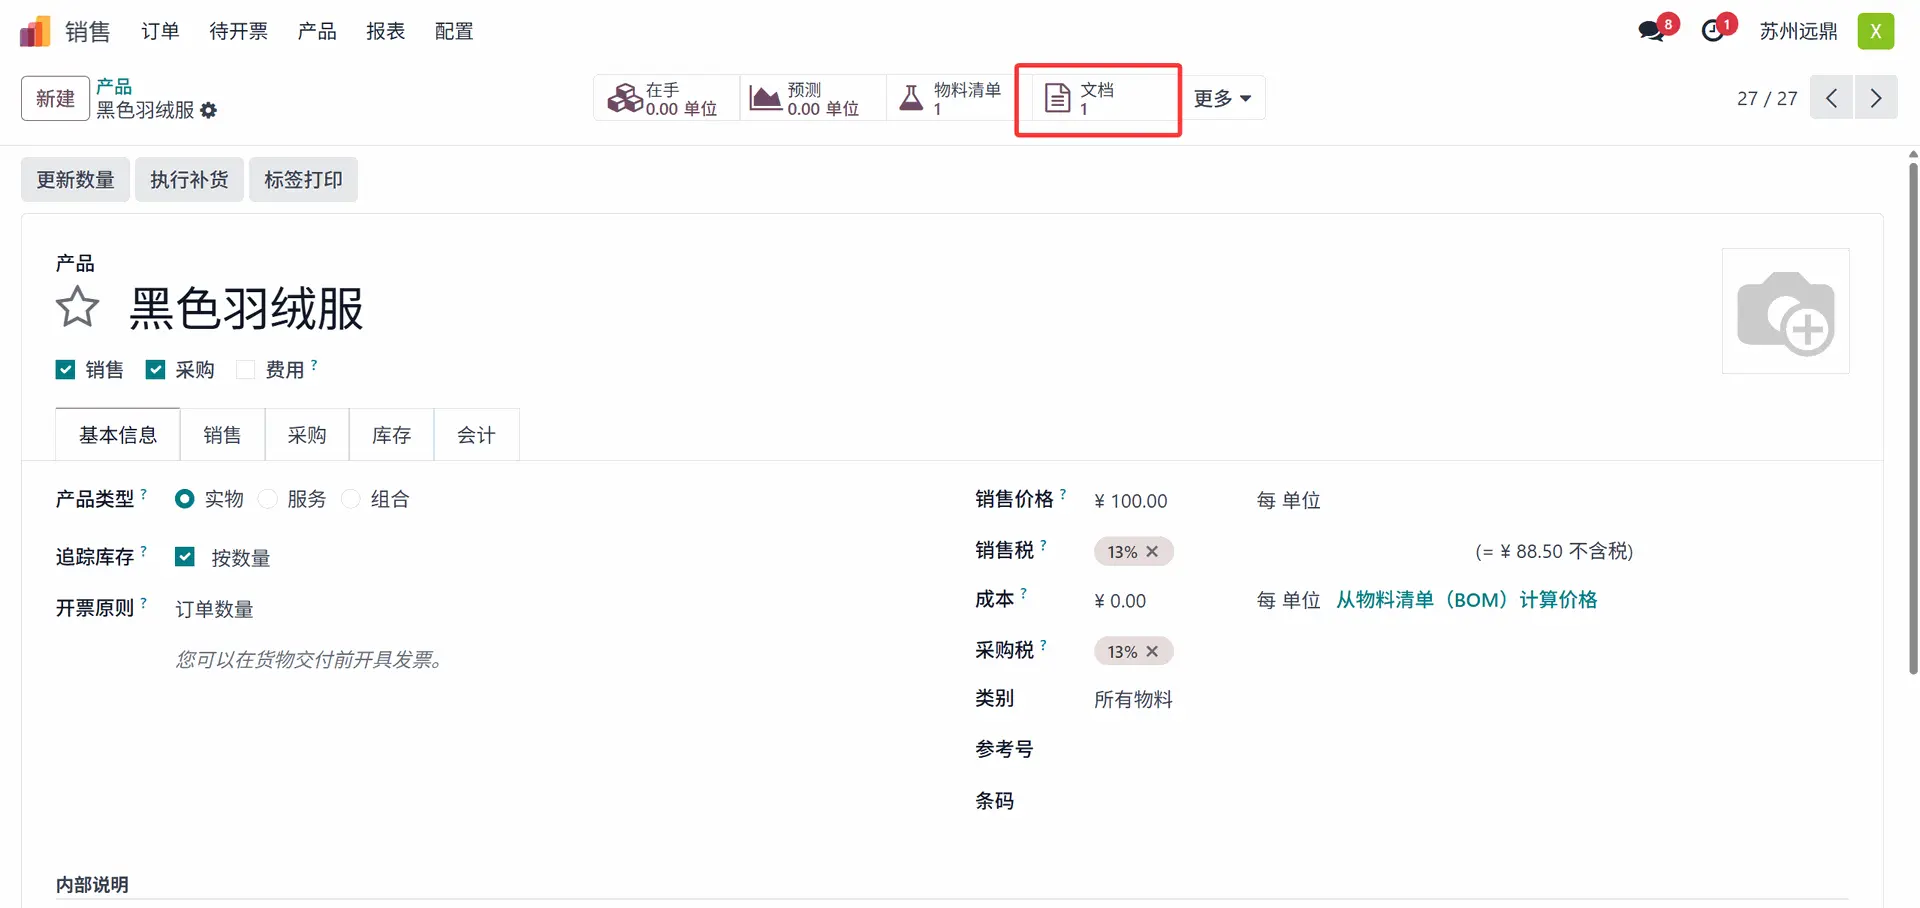Go to next record arrow
1920x908 pixels.
(x=1876, y=98)
